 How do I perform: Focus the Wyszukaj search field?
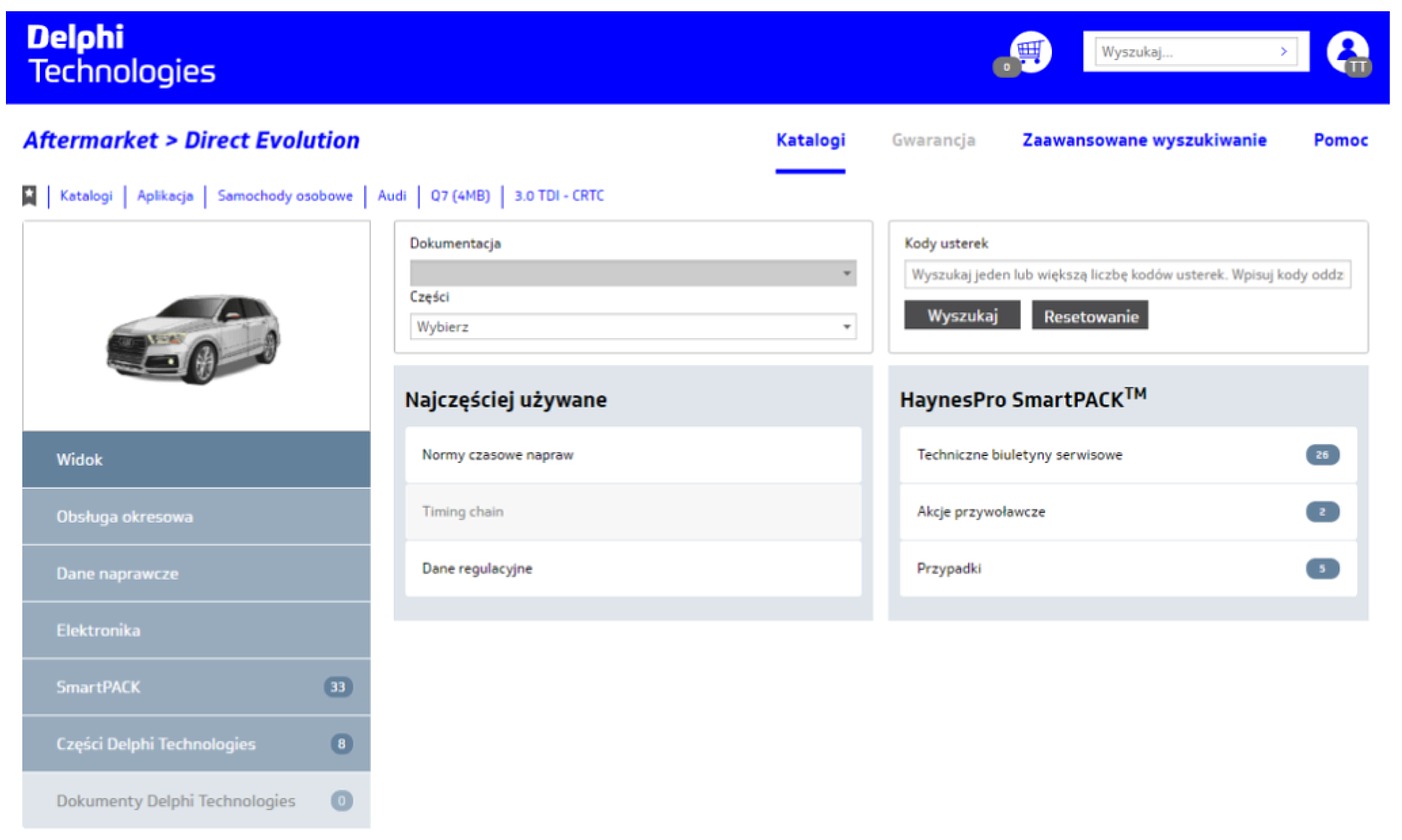[x=1196, y=52]
